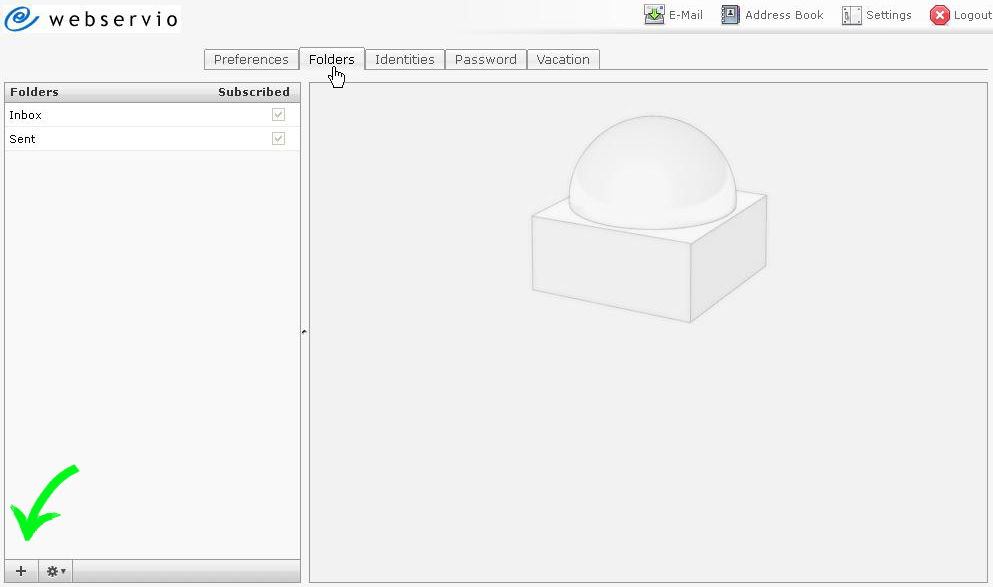Open the folder actions gear menu
993x587 pixels.
pyautogui.click(x=56, y=571)
